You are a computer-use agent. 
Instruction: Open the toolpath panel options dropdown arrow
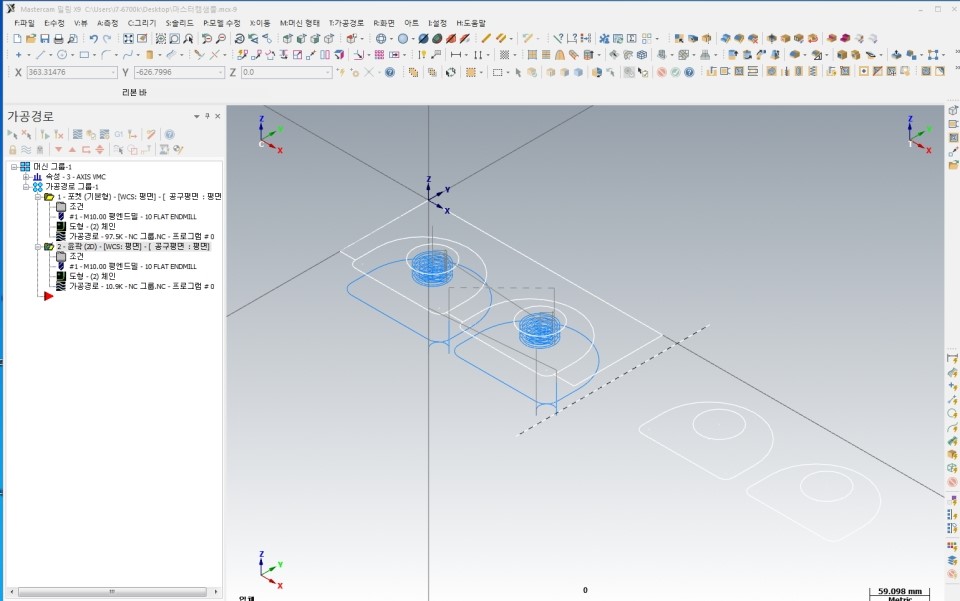(x=197, y=116)
